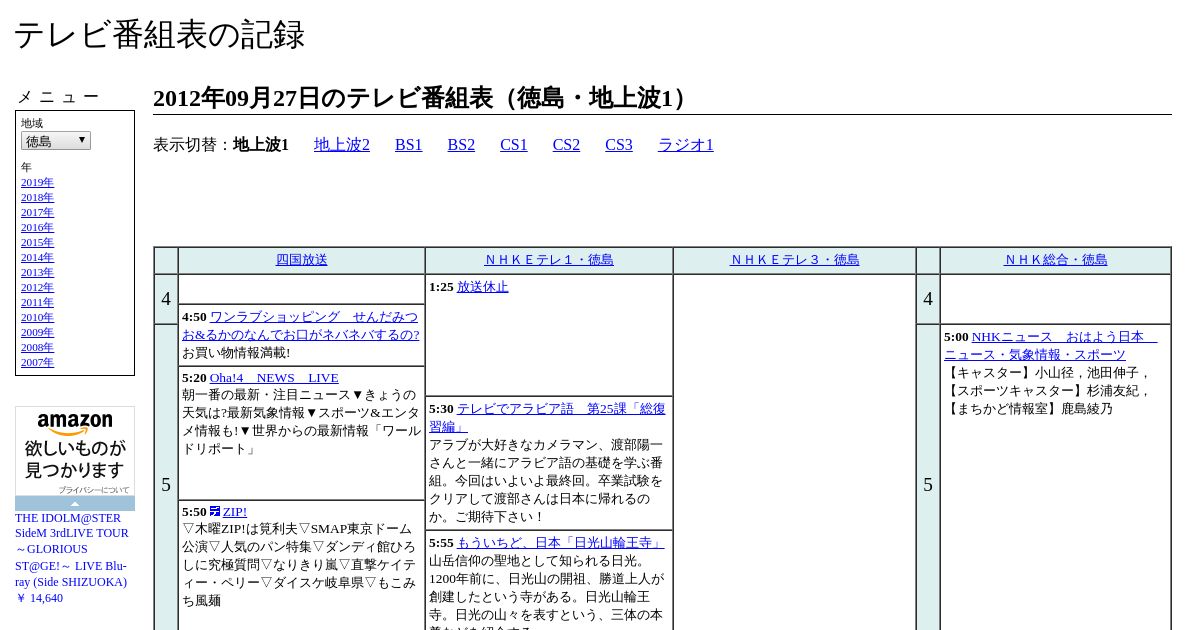This screenshot has width=1200, height=630.
Task: Open the 2010年 archive link
Action: pyautogui.click(x=37, y=317)
